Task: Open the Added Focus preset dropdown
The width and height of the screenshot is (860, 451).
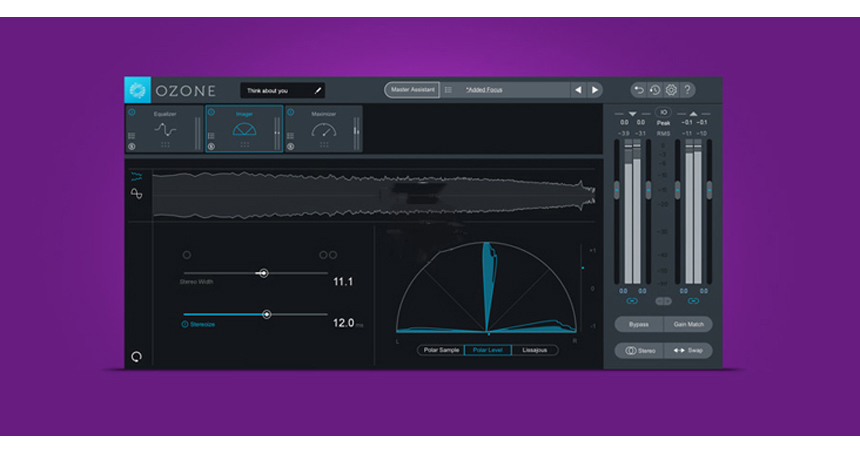Action: tap(507, 90)
